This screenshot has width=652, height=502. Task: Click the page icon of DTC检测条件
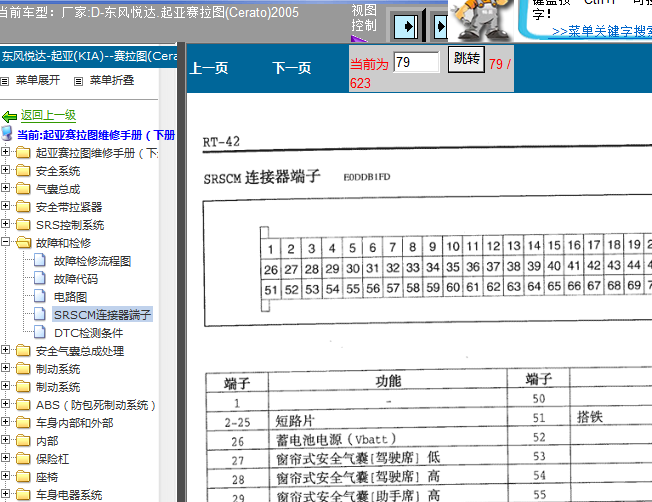(40, 331)
